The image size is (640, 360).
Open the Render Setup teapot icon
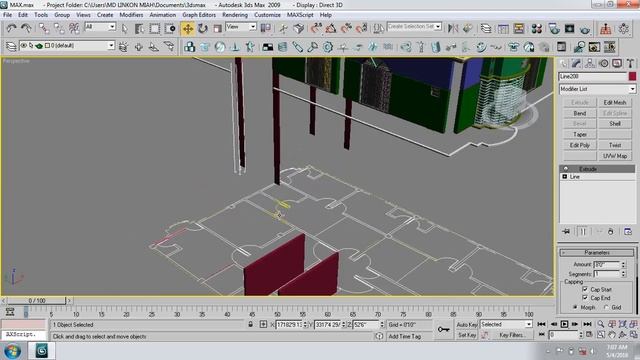[x=554, y=28]
